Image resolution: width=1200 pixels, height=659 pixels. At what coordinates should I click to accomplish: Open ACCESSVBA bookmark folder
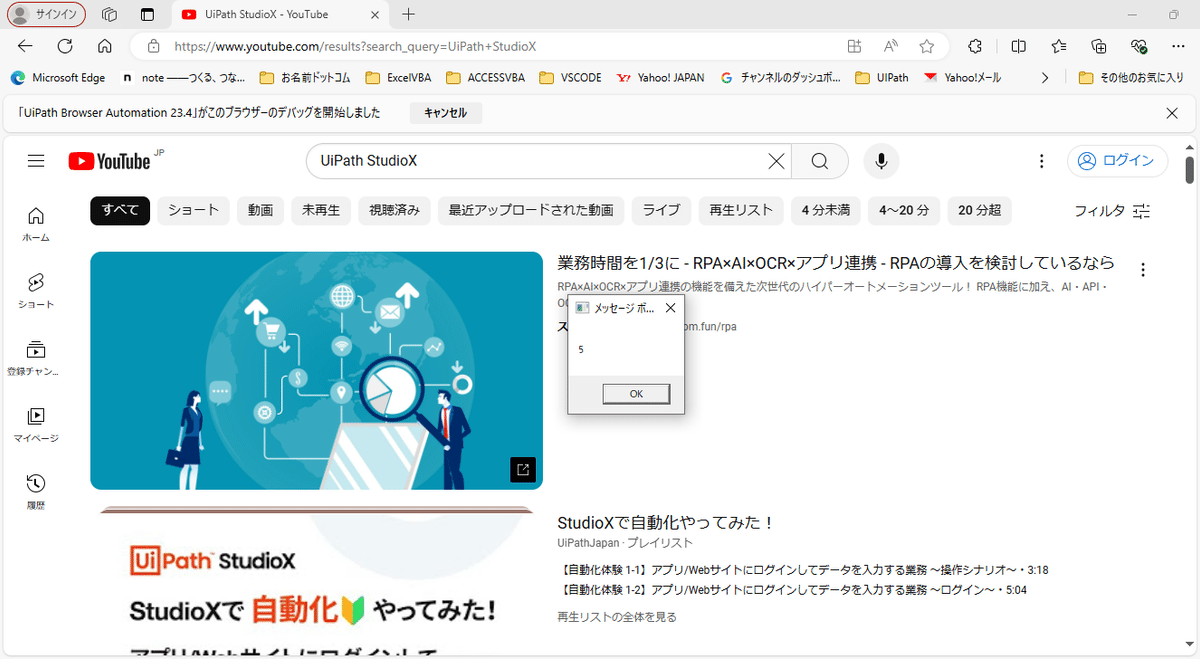[486, 77]
